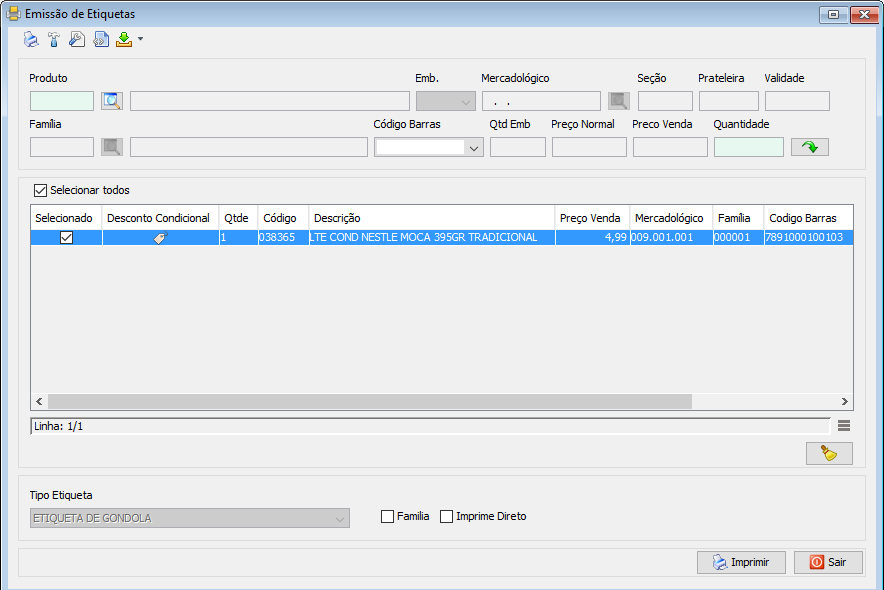Click the green download arrow icon
The height and width of the screenshot is (590, 884).
tap(123, 40)
